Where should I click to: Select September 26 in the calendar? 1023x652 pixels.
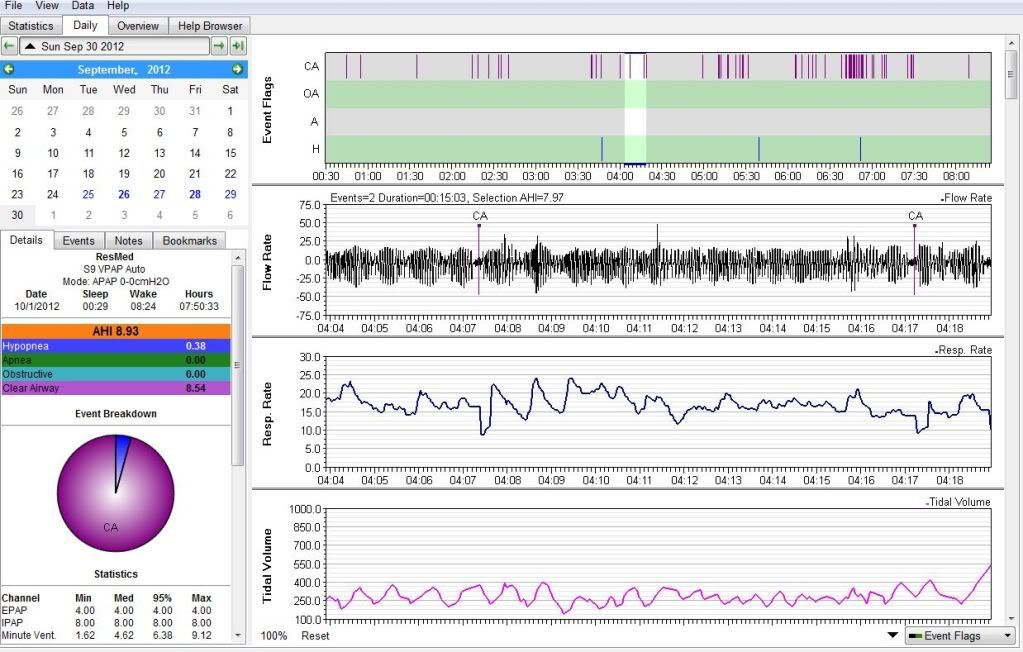pyautogui.click(x=124, y=194)
